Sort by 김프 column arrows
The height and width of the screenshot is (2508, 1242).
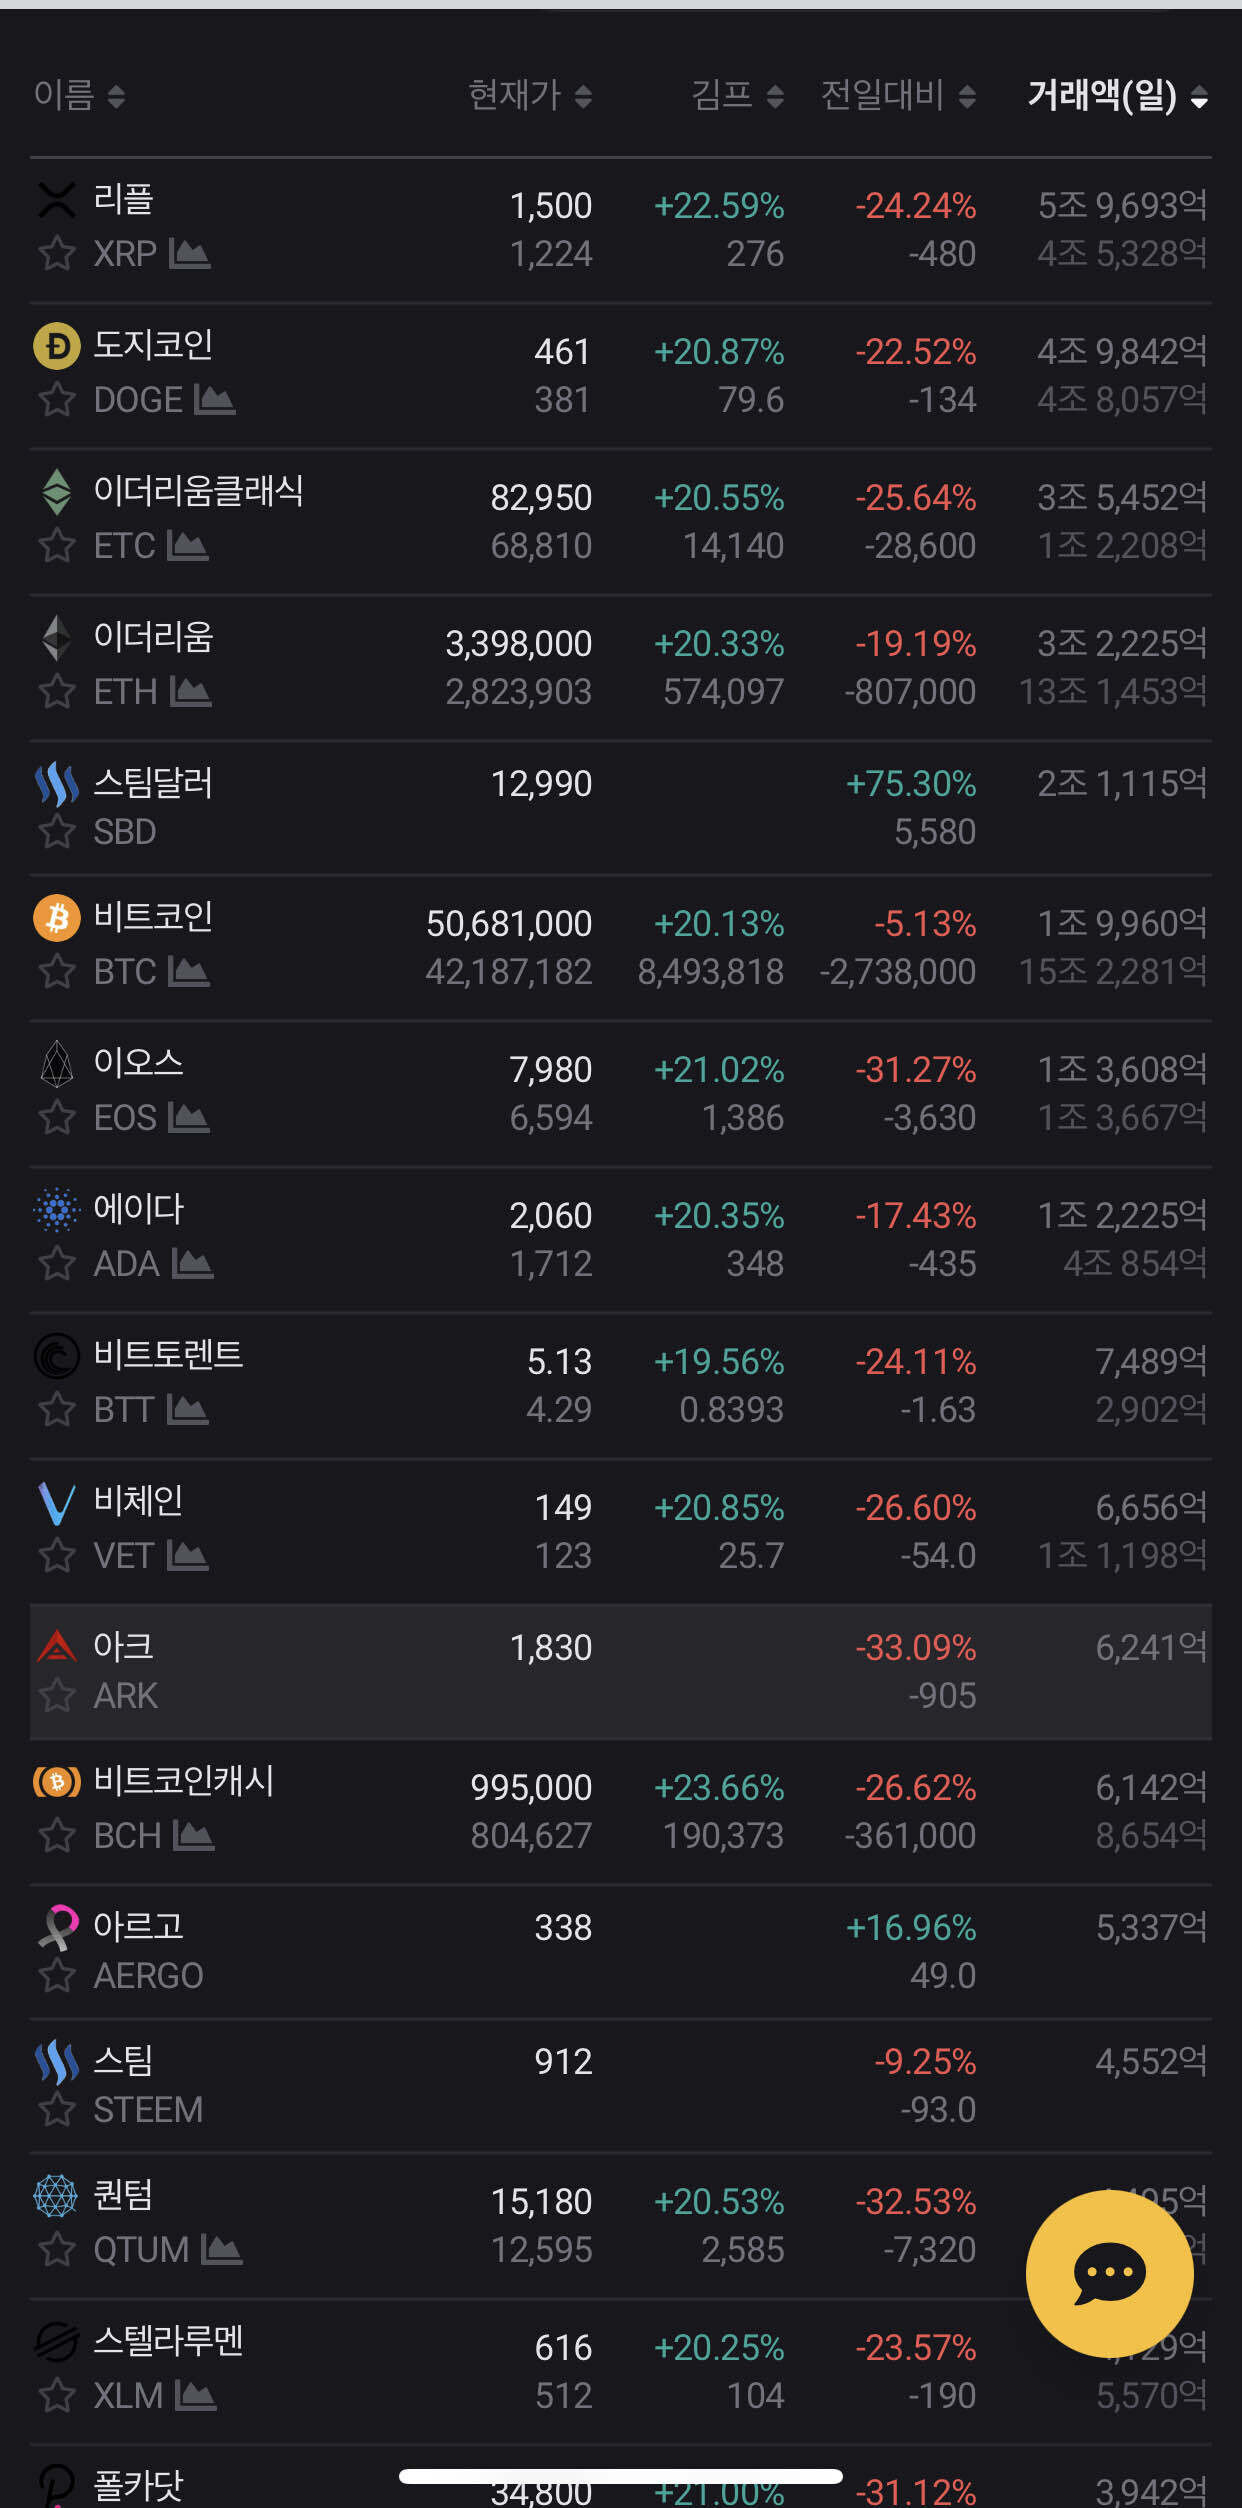(x=774, y=96)
